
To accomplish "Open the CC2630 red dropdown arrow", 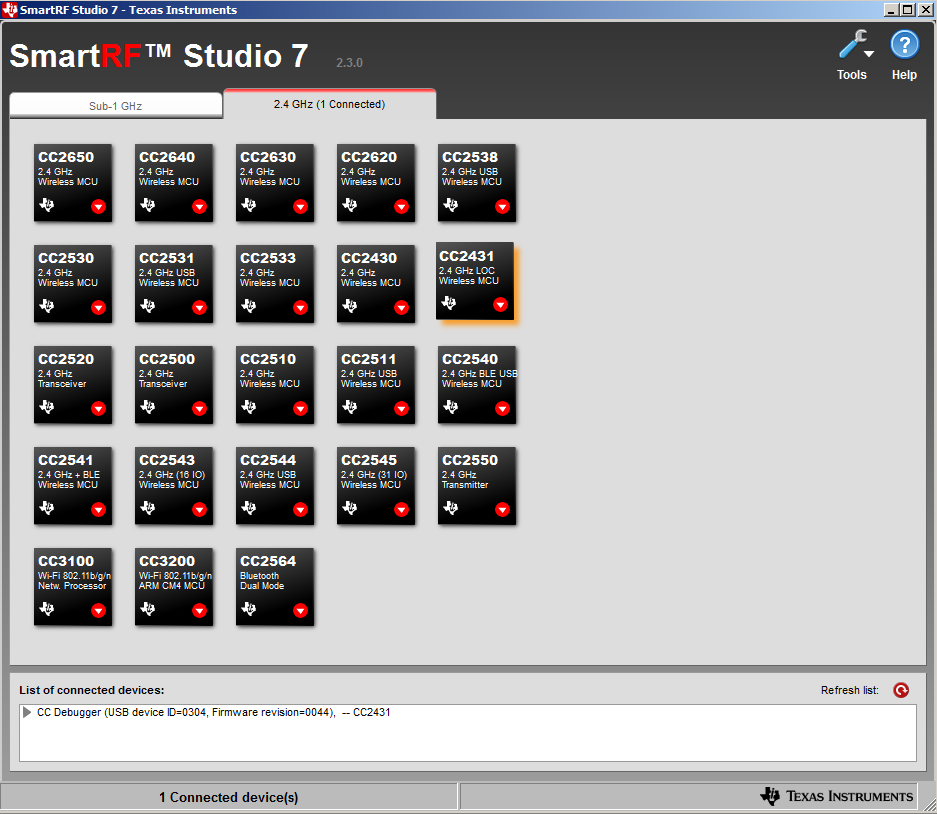I will pos(301,207).
